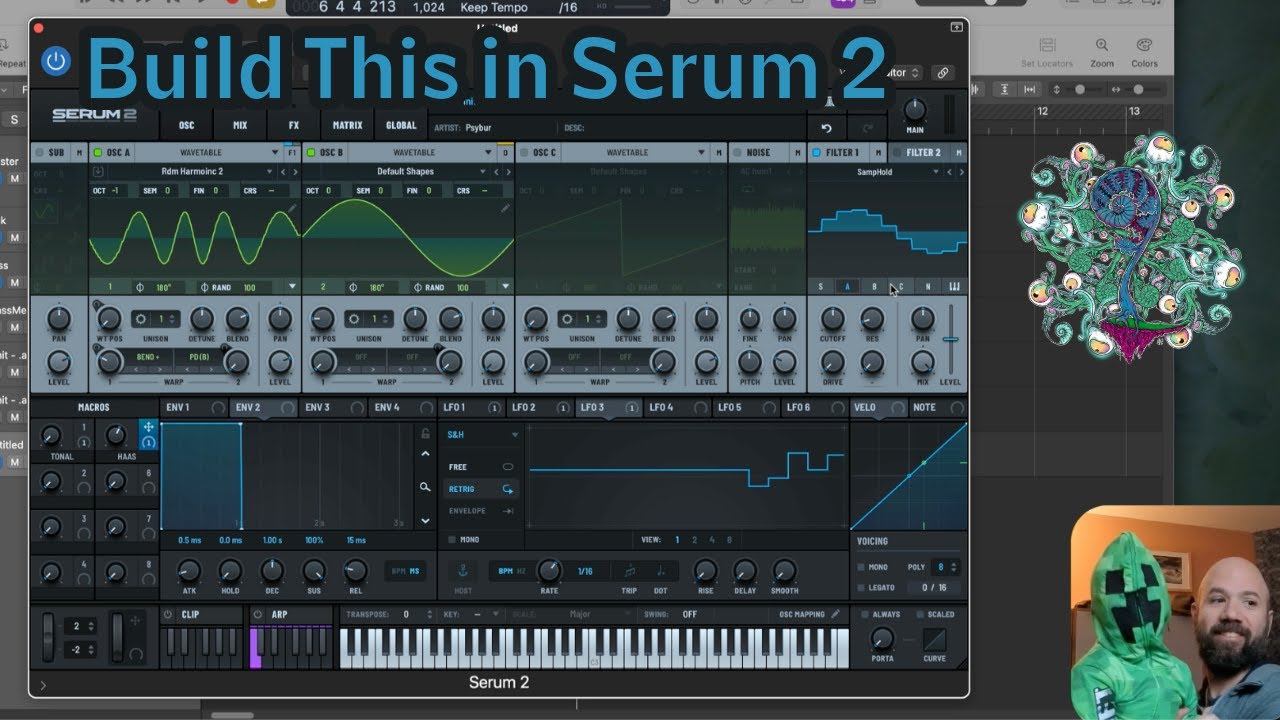Click the link icon in plugin window header
Viewport: 1280px width, 720px height.
click(942, 73)
